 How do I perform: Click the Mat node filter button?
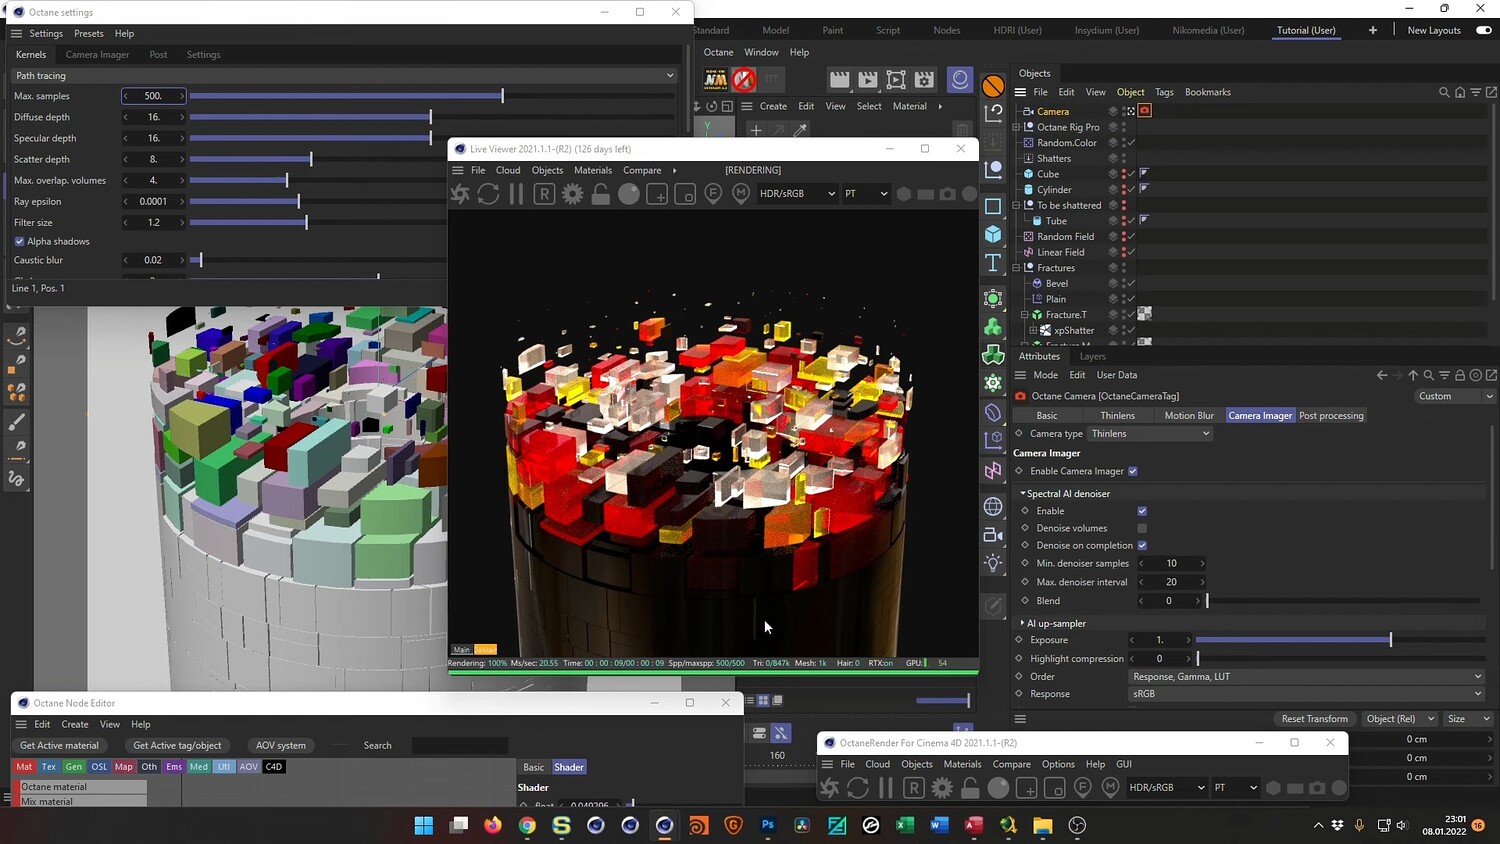click(24, 767)
